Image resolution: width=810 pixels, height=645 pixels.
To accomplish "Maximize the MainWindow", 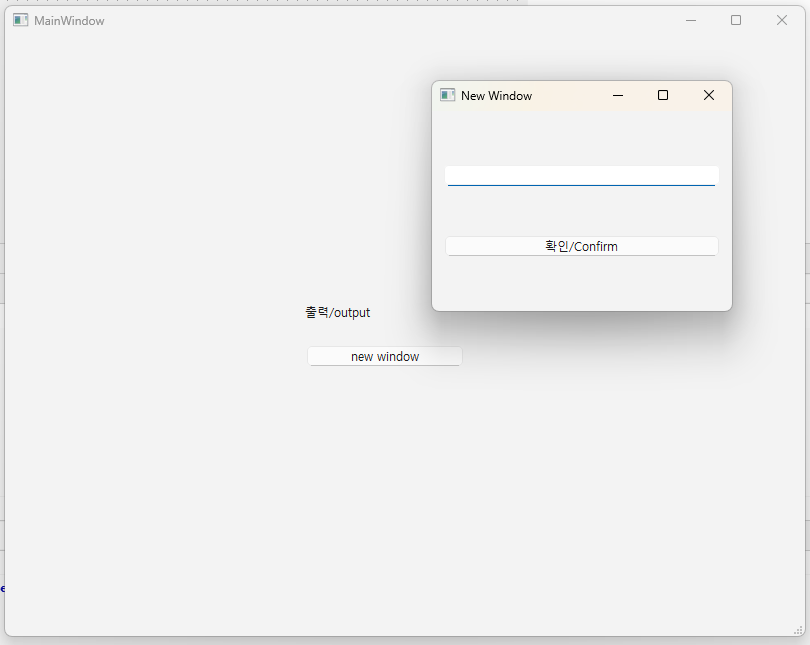I will point(736,20).
